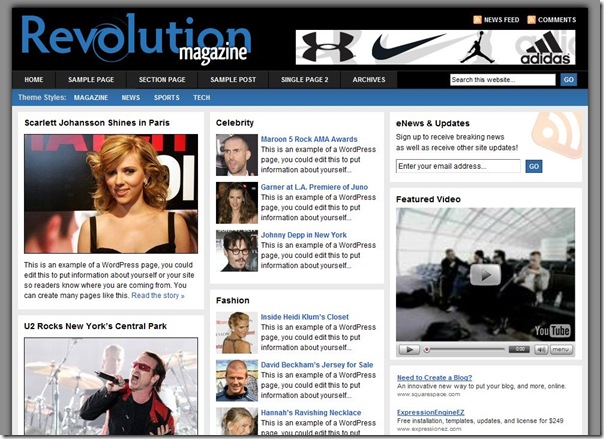Open the SAMPLE POST menu item

click(233, 80)
